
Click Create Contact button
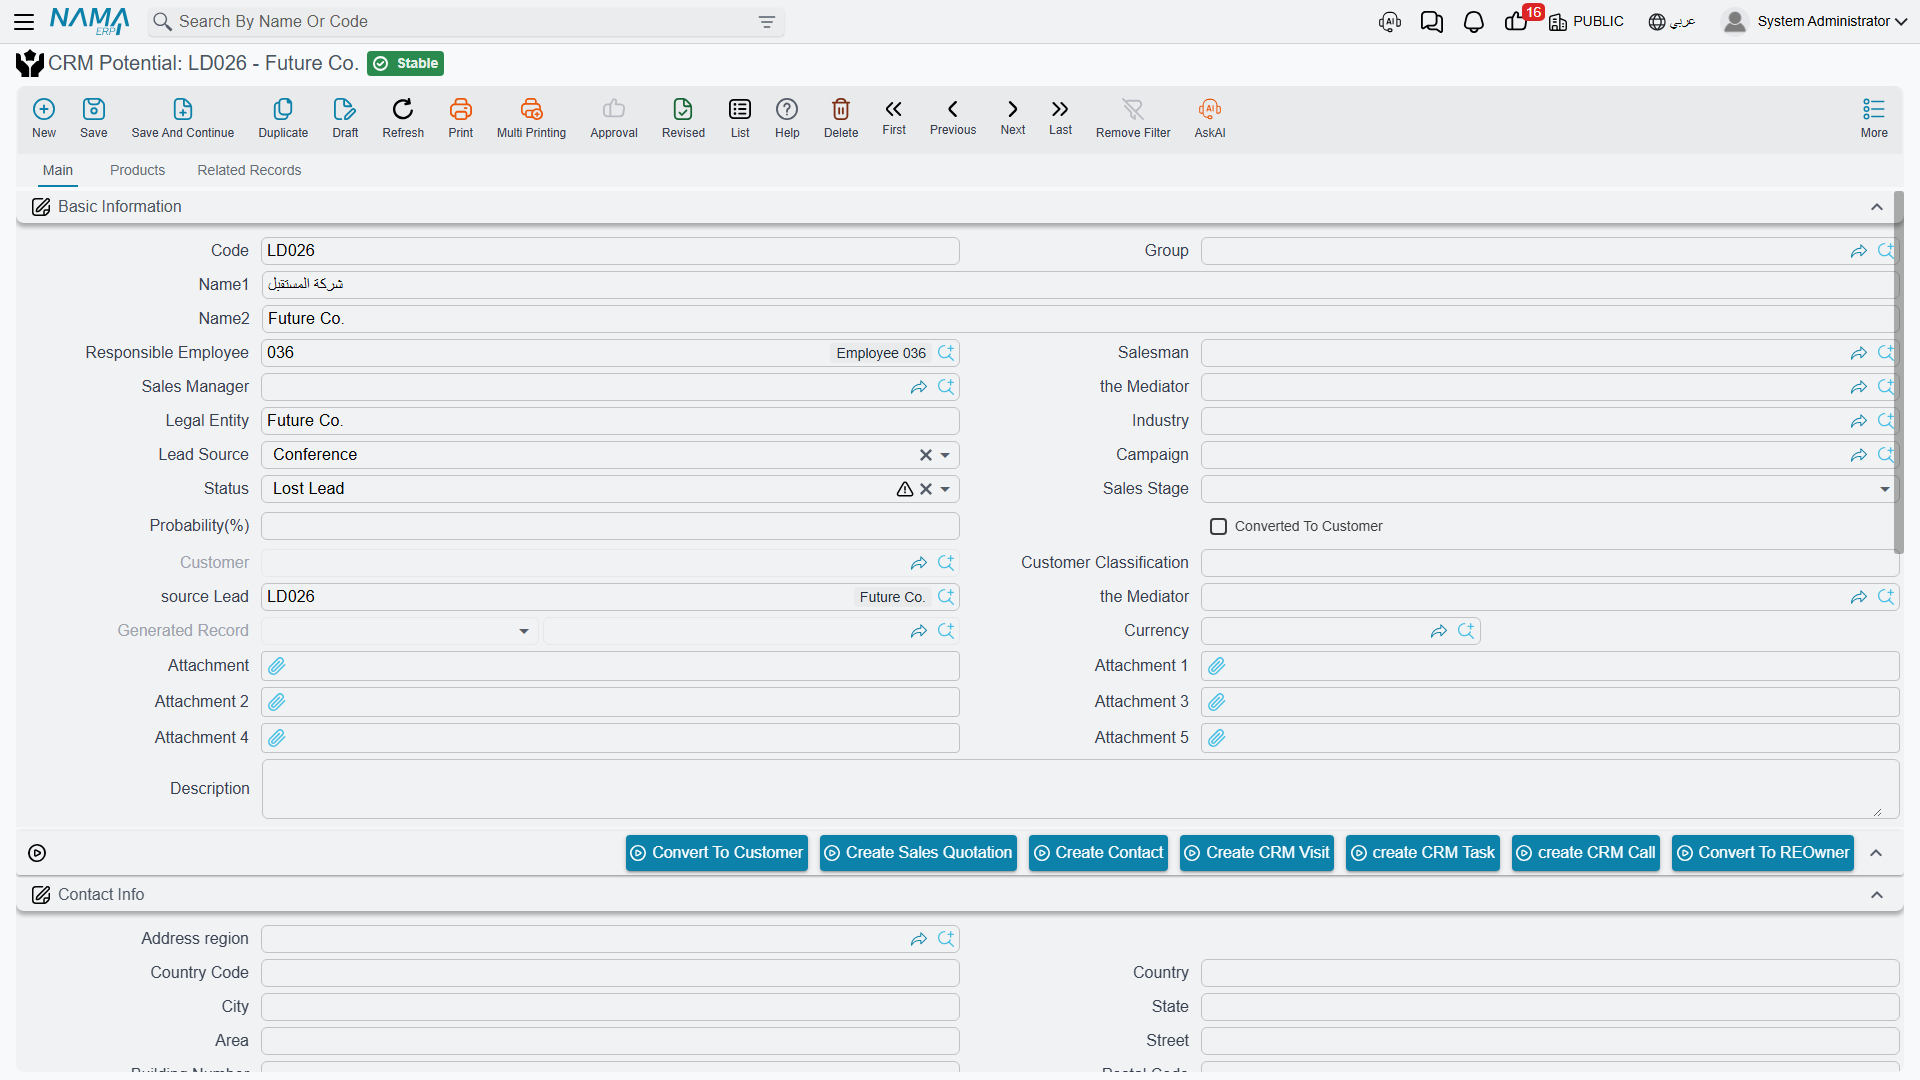pyautogui.click(x=1098, y=853)
